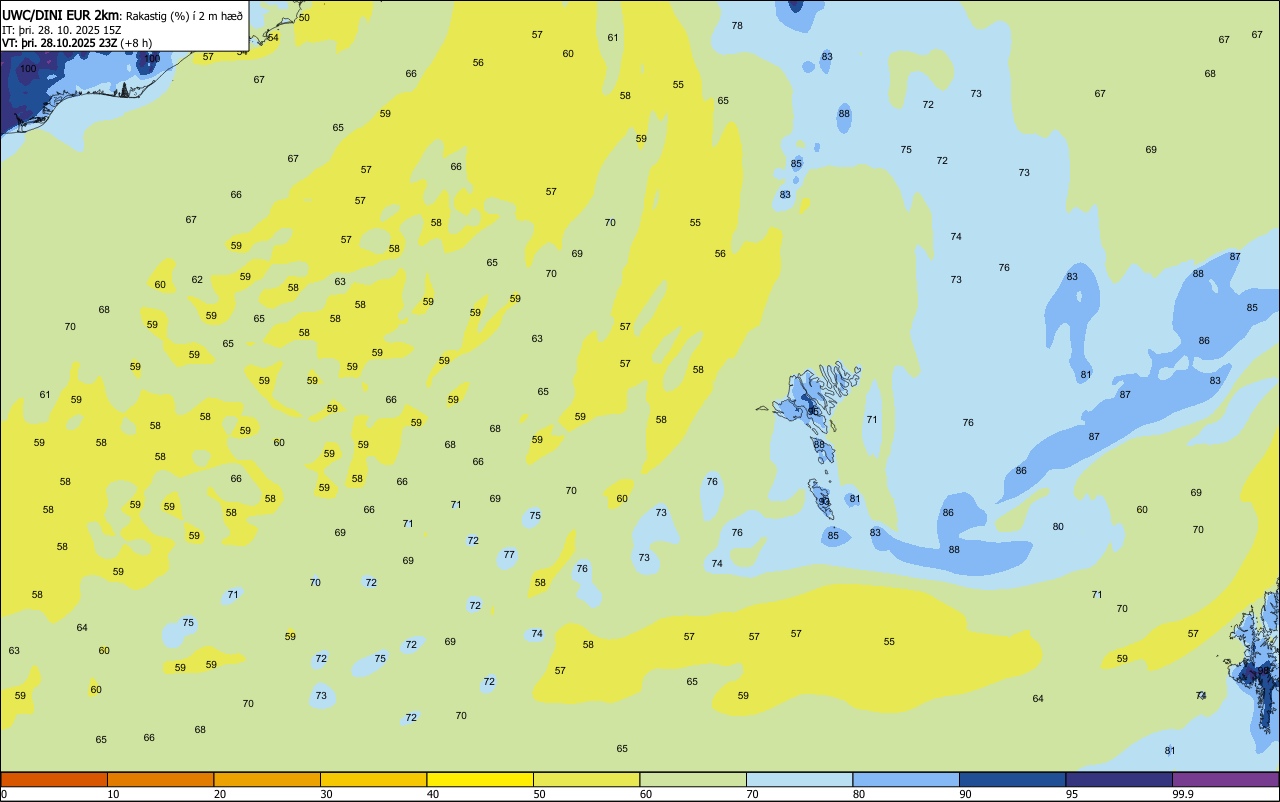Image resolution: width=1280 pixels, height=802 pixels.
Task: Click the orange 10–20 legend swatch
Action: [x=160, y=779]
